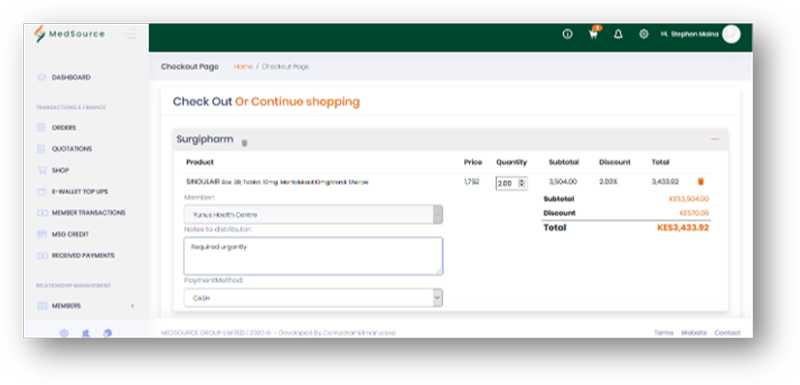
Task: Click the subtotal amount KES3,504.00
Action: (x=689, y=199)
